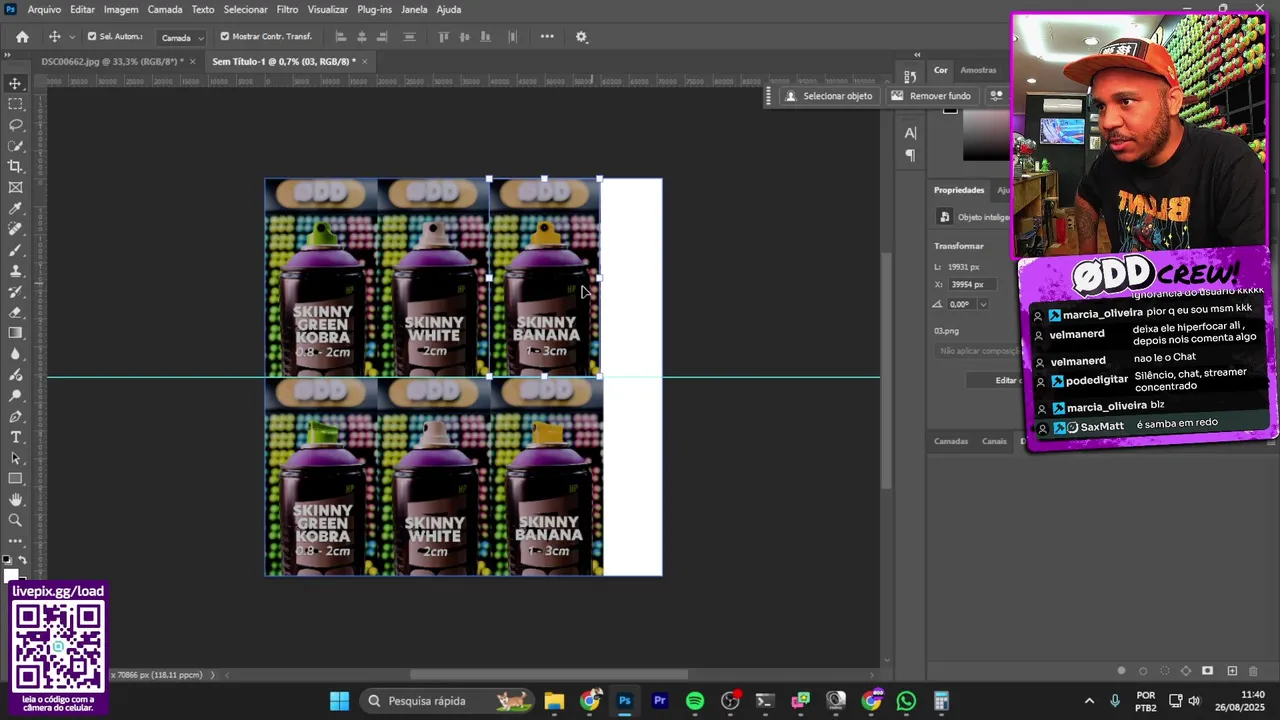This screenshot has height=720, width=1280.
Task: Open the Character panel icon
Action: coord(910,133)
